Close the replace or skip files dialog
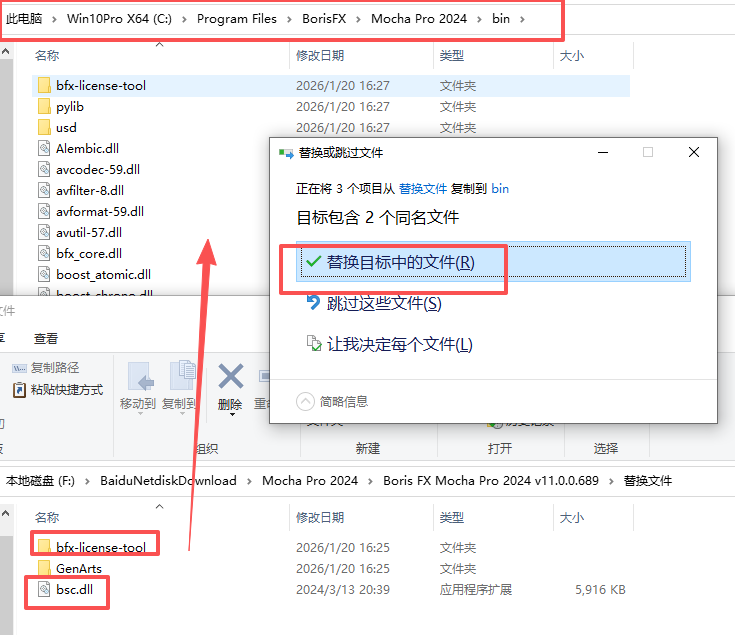The image size is (735, 635). click(x=694, y=152)
